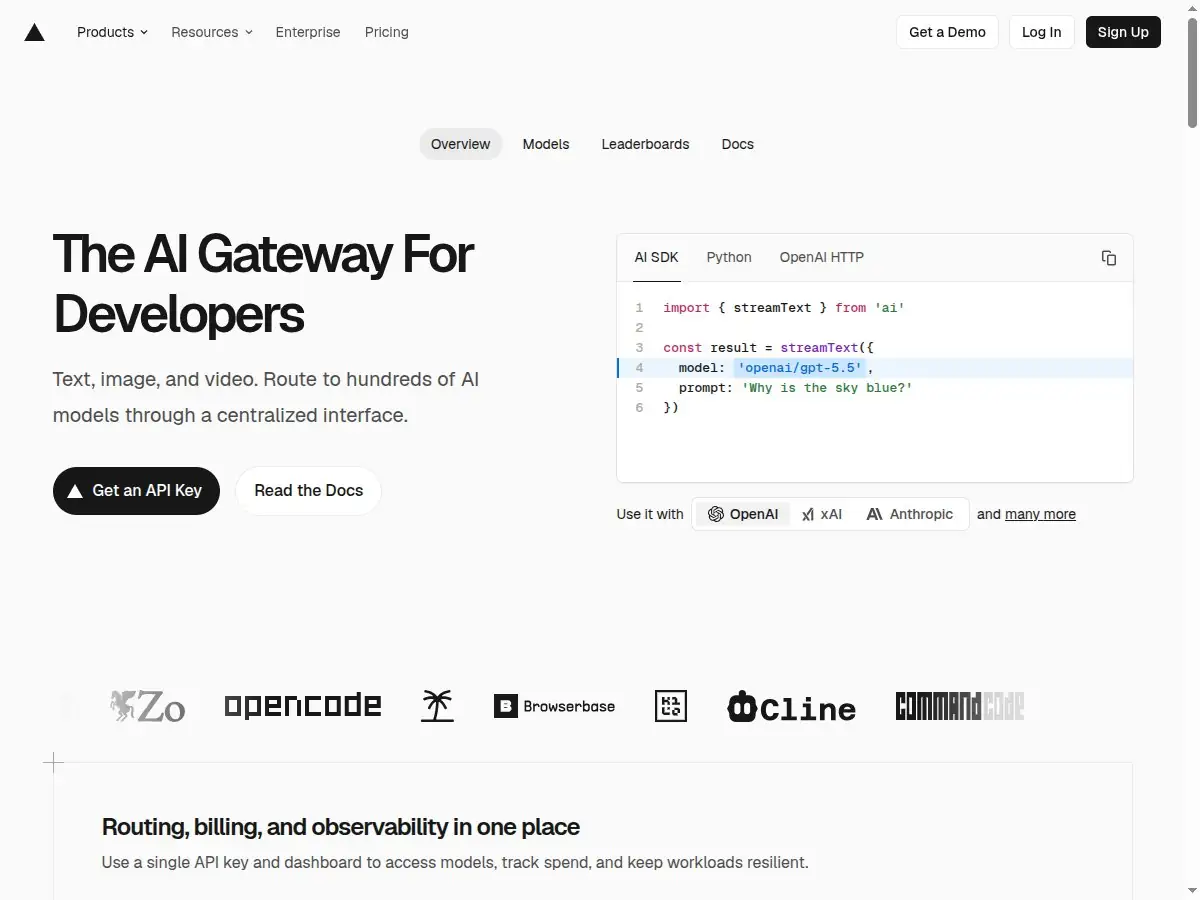This screenshot has width=1200, height=900.
Task: Click the Read the Docs button
Action: (x=308, y=491)
